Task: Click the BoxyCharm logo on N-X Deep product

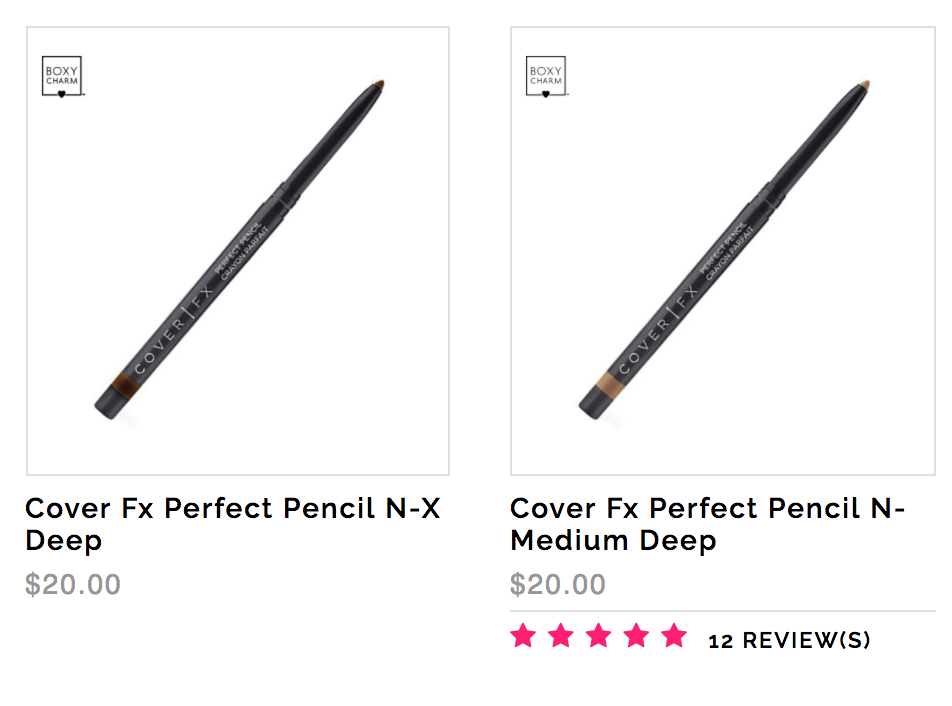Action: point(62,76)
